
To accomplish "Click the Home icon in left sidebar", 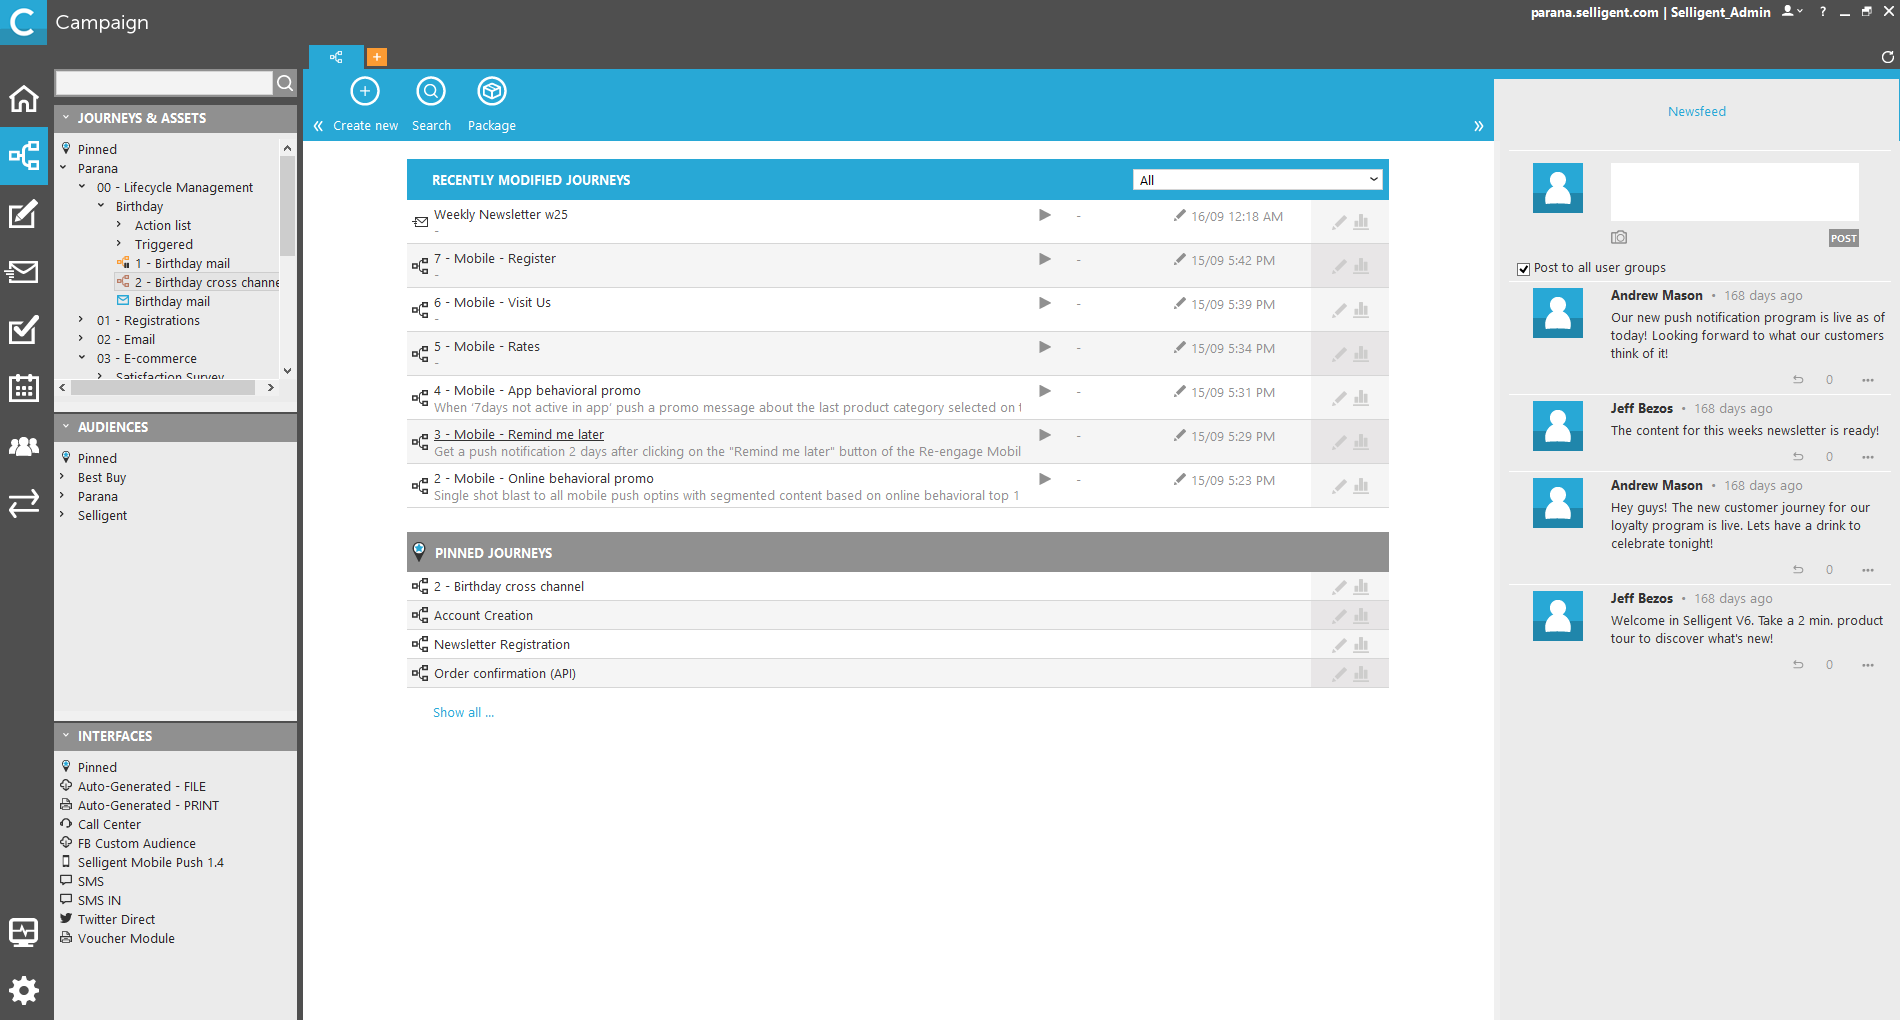I will [23, 99].
